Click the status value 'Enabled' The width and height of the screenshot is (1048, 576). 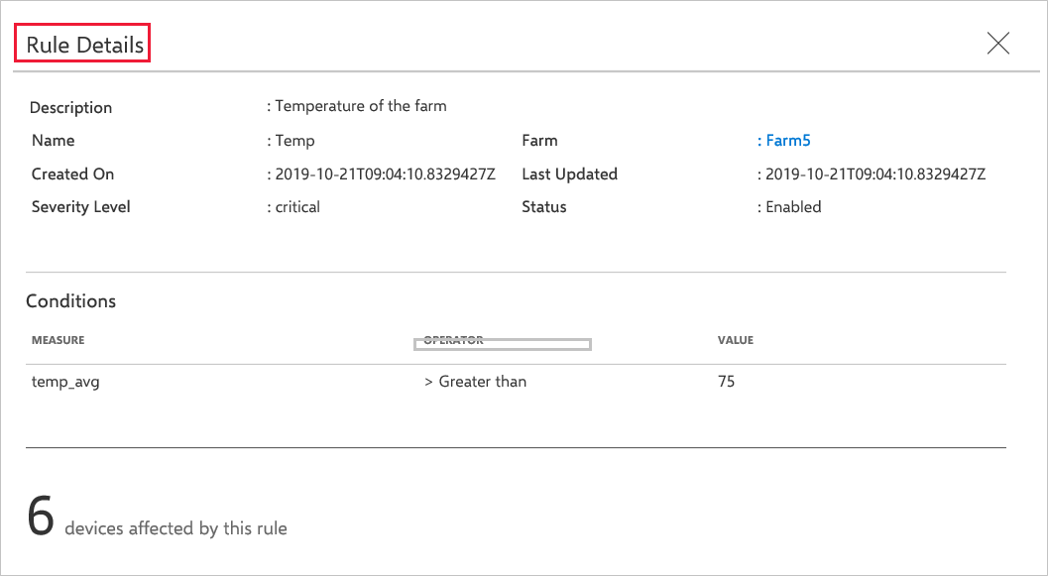(793, 207)
